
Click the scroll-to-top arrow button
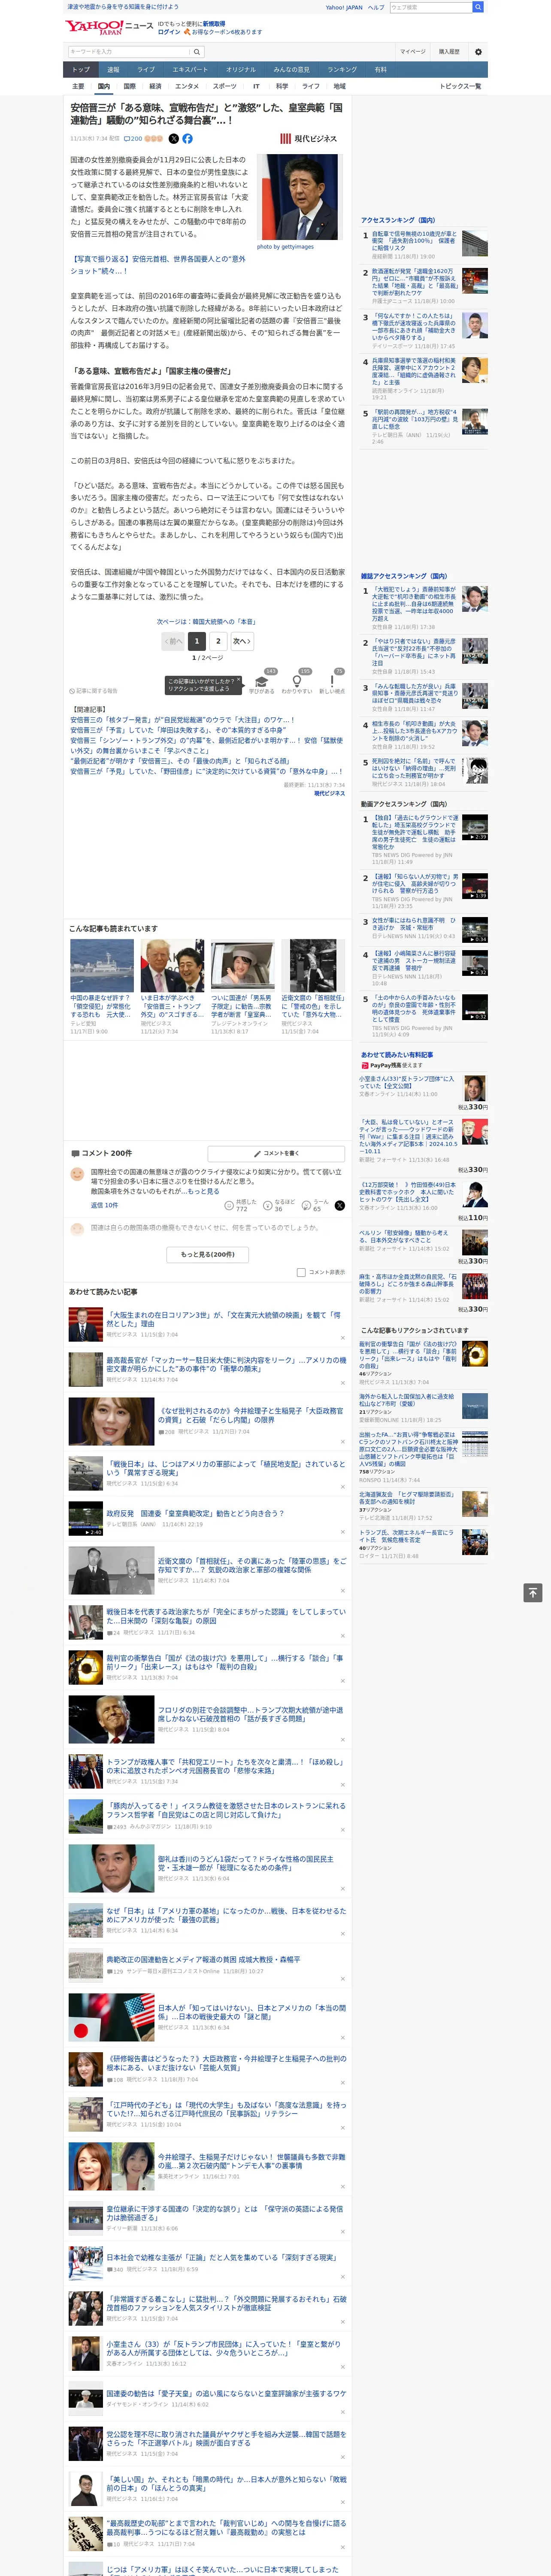click(x=533, y=1592)
